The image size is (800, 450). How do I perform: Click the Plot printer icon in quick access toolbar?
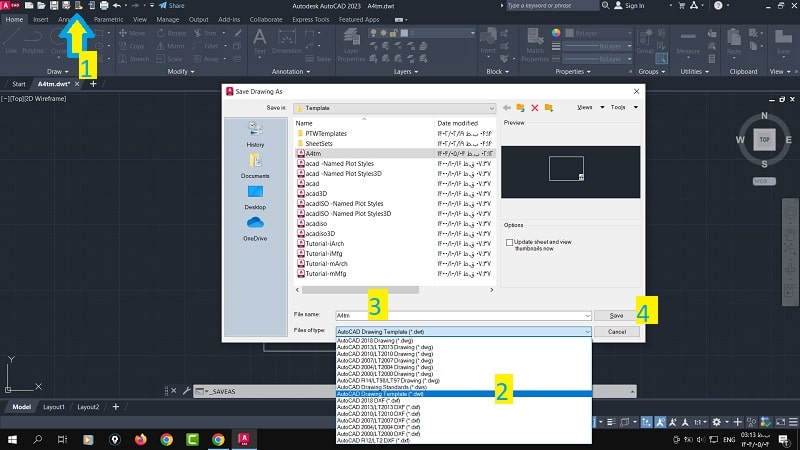(104, 6)
